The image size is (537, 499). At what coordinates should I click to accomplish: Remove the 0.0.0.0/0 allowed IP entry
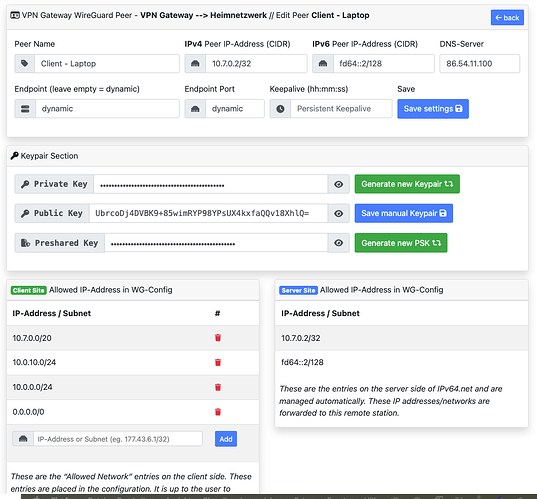pyautogui.click(x=218, y=412)
